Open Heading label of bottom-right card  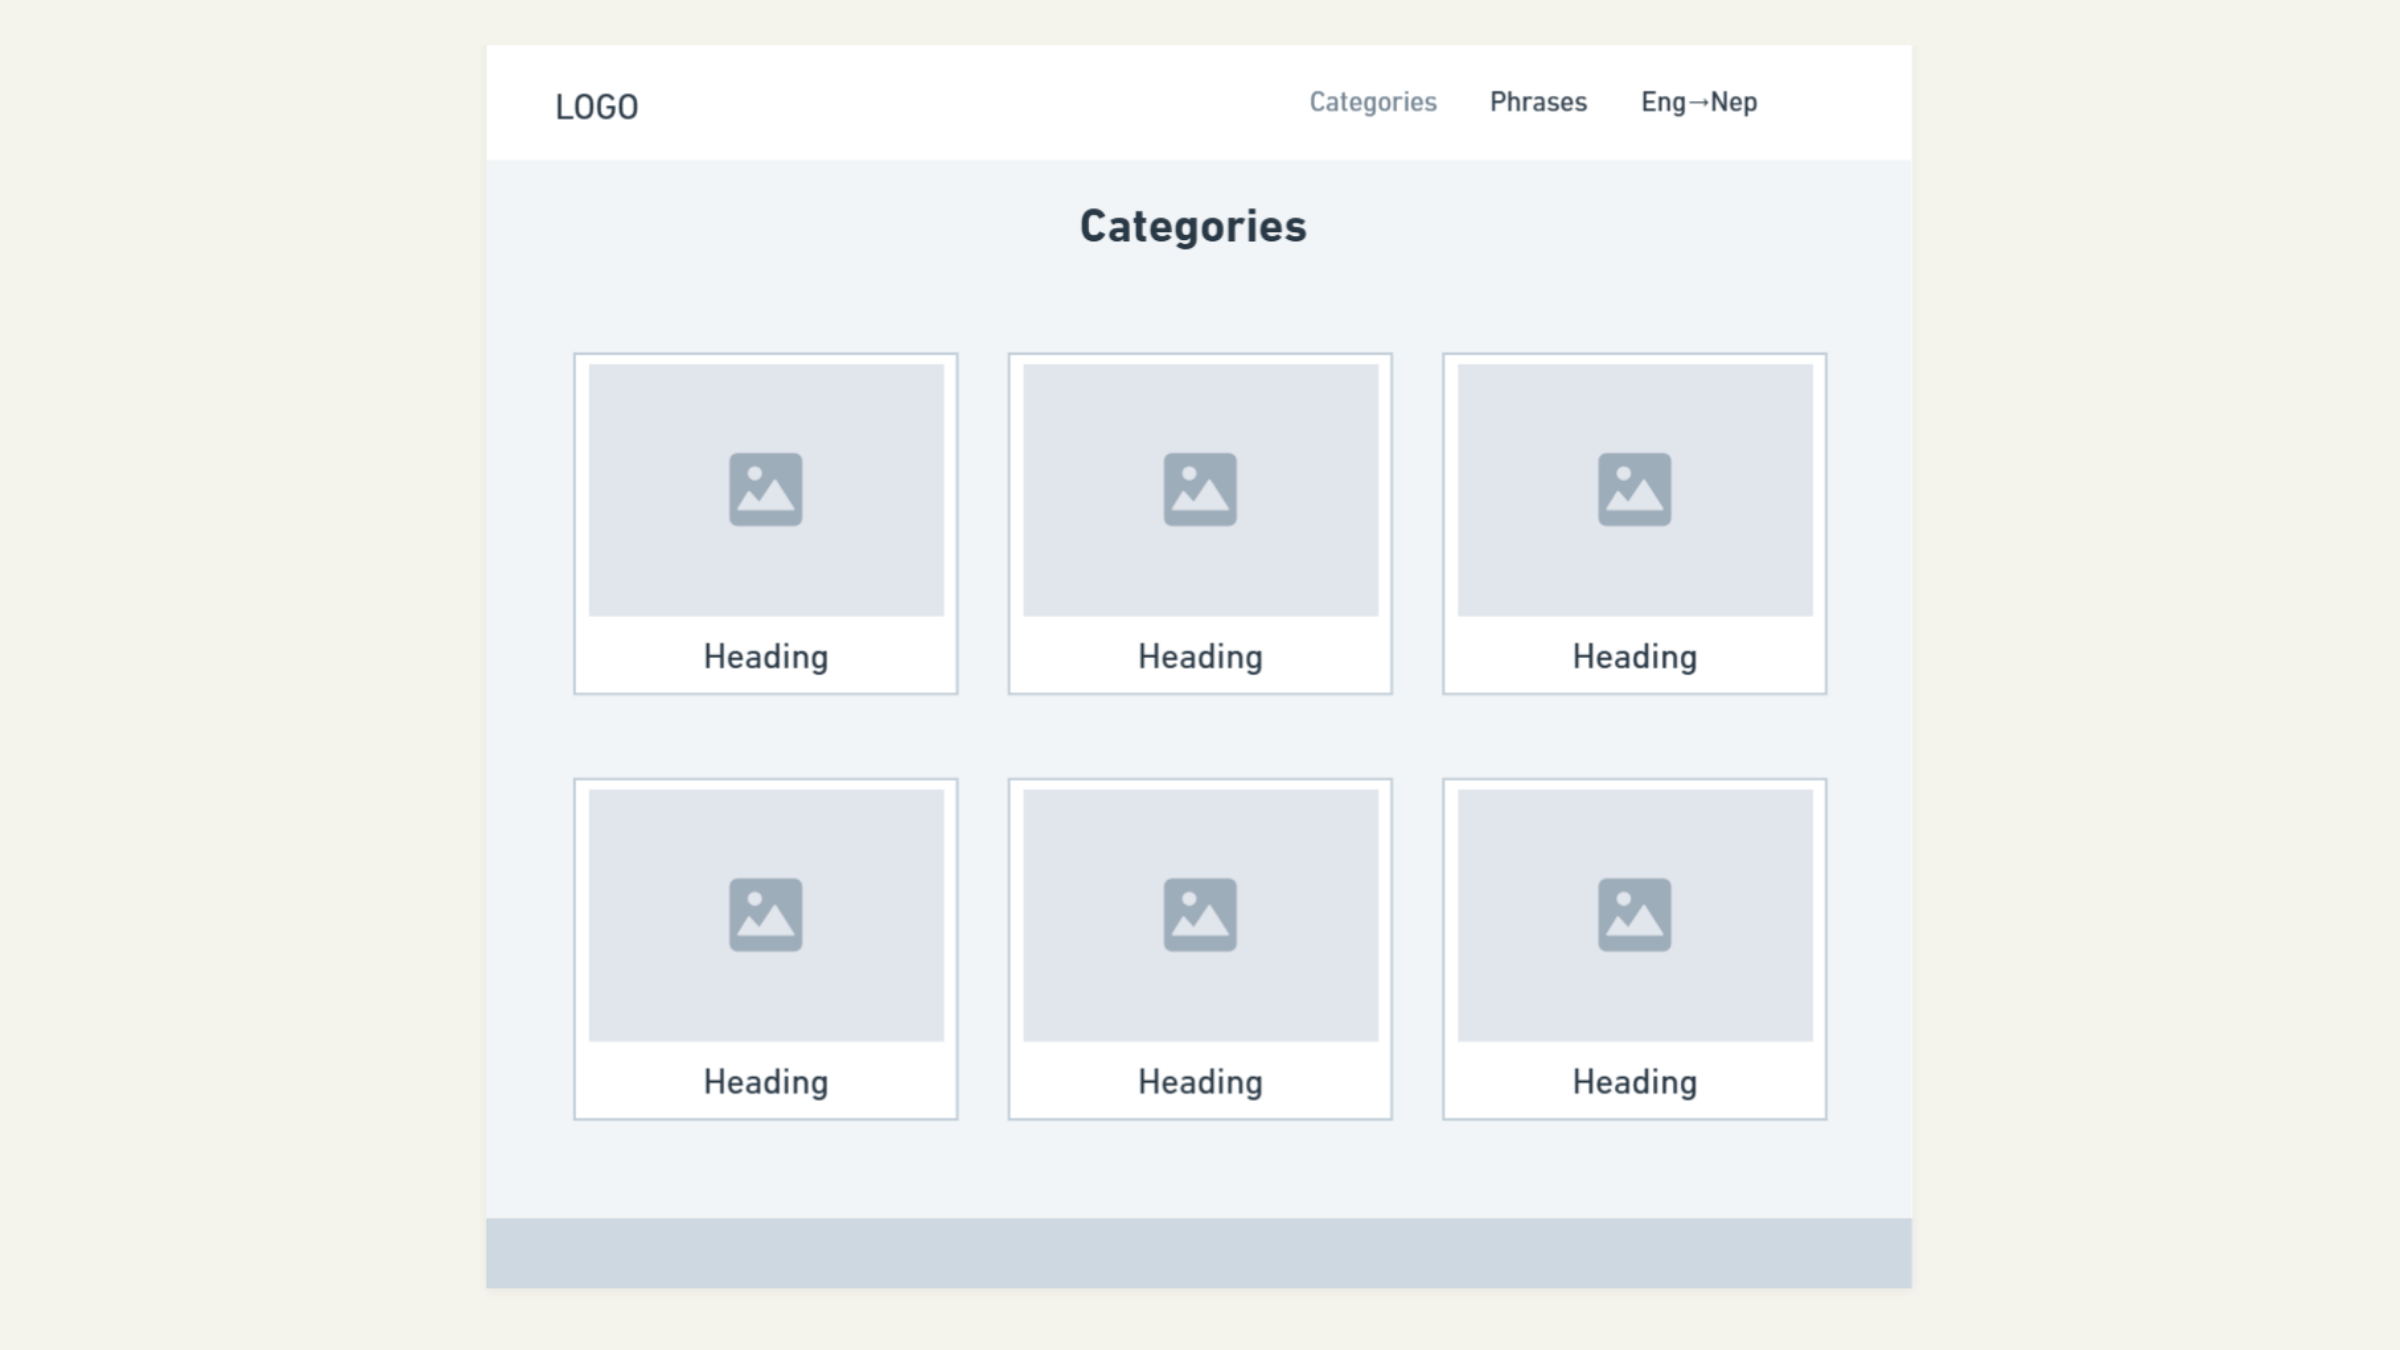[1634, 1082]
